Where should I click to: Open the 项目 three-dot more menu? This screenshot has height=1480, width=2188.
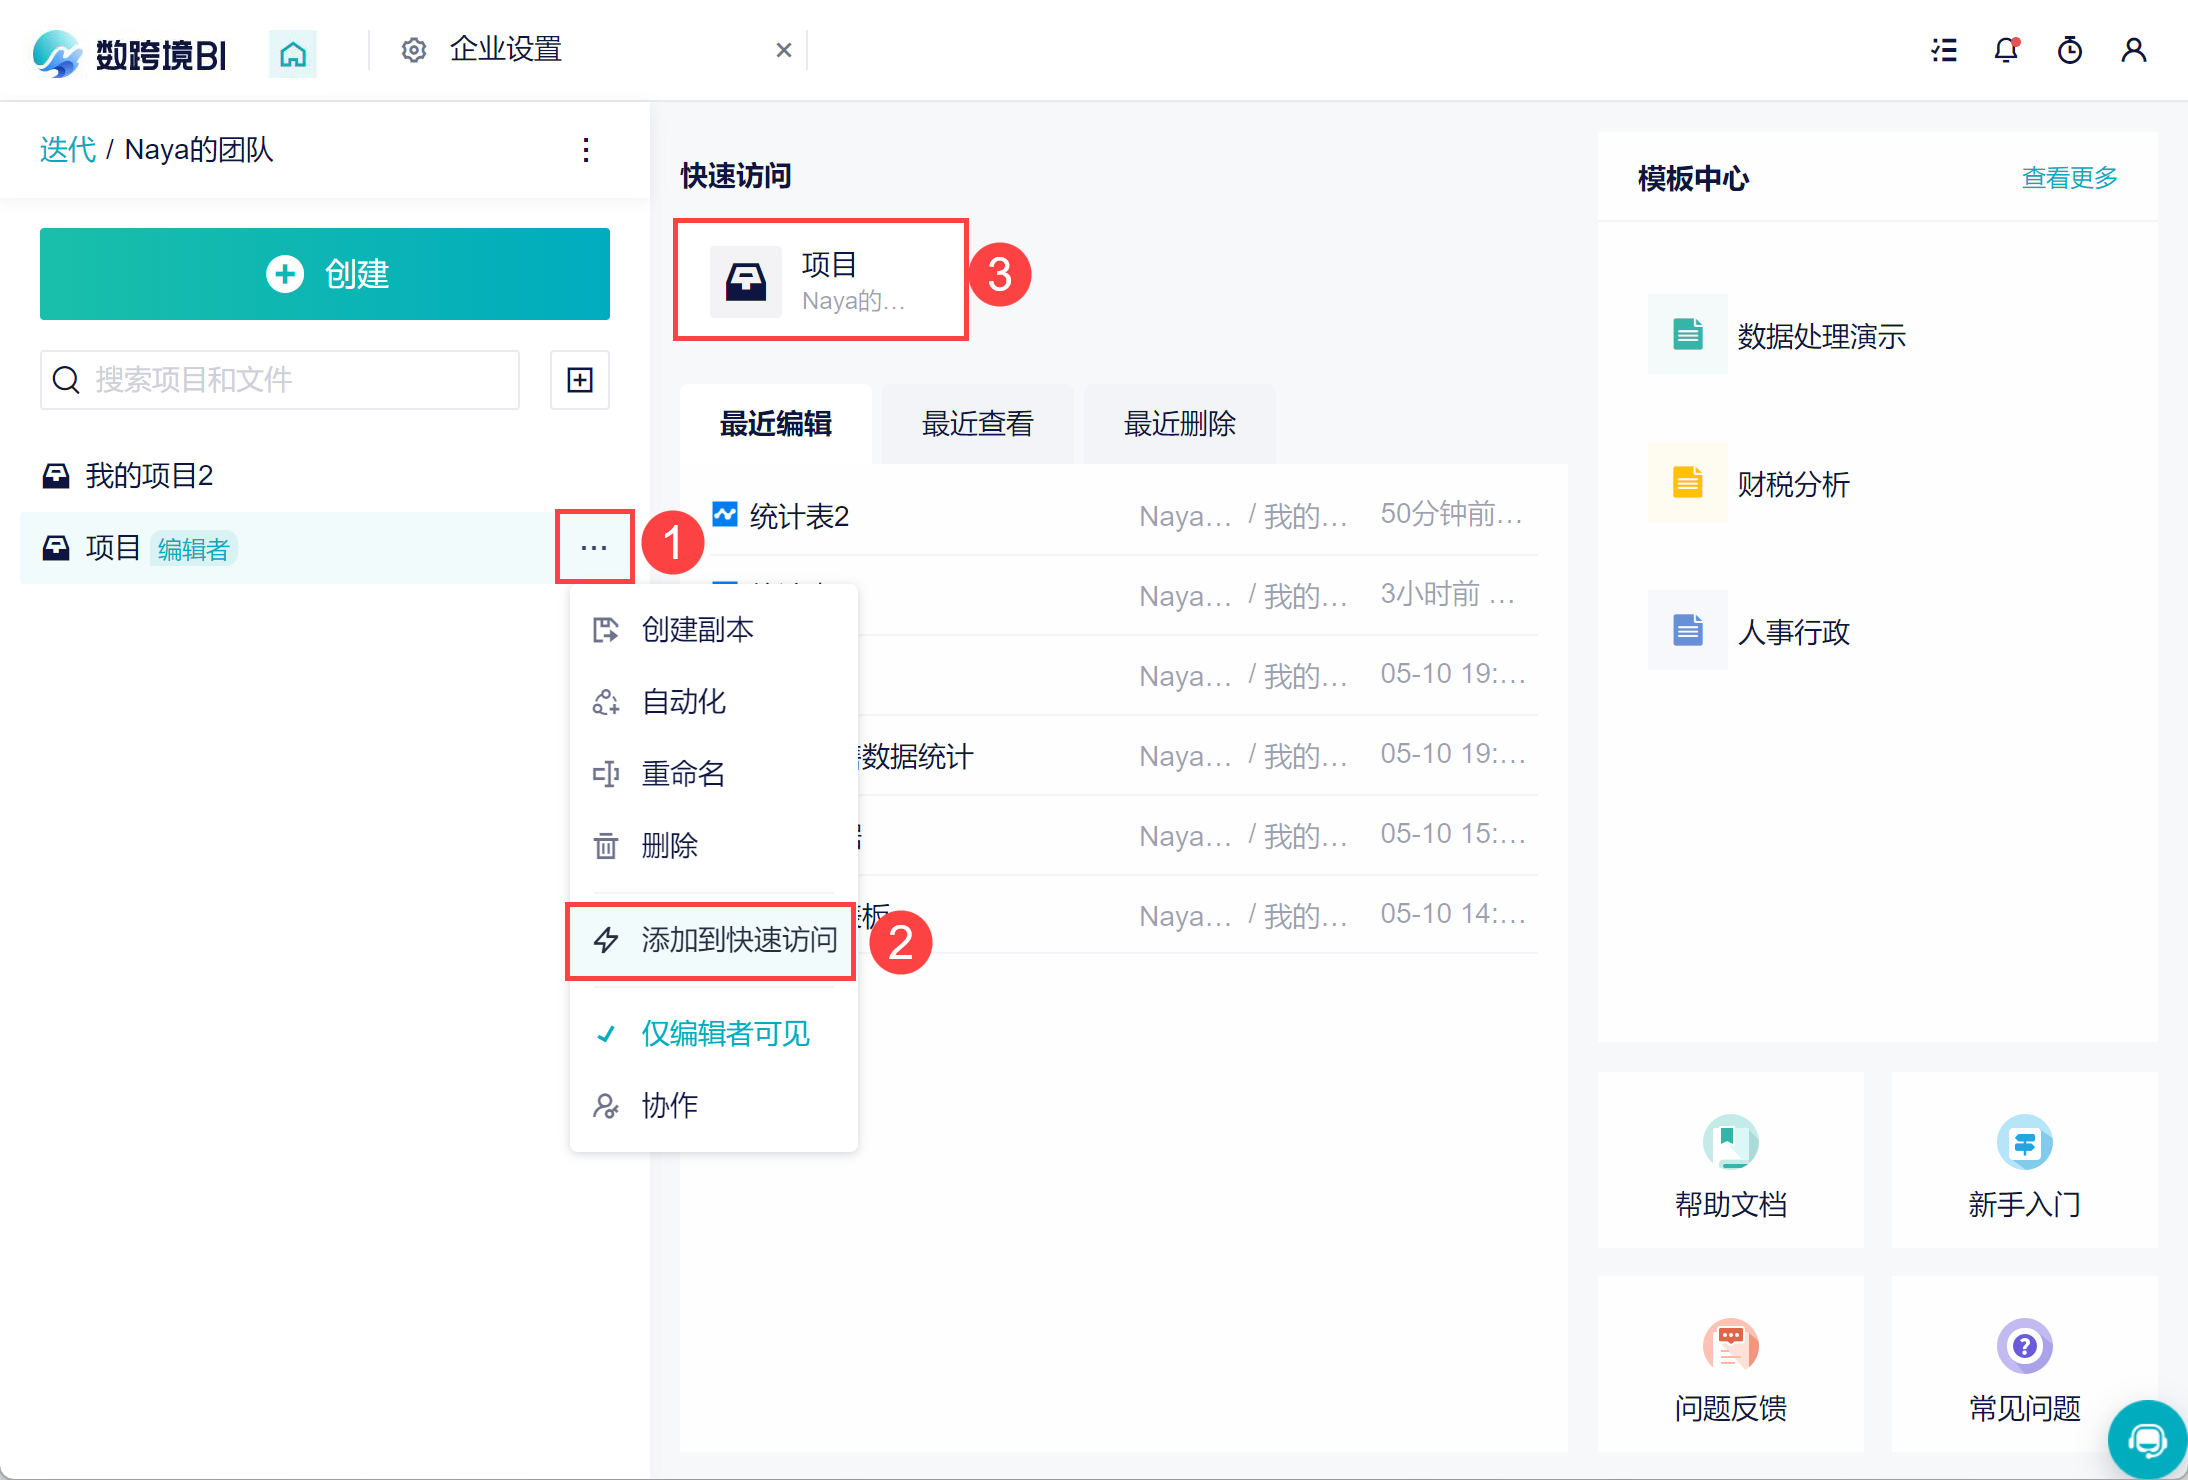pos(594,547)
